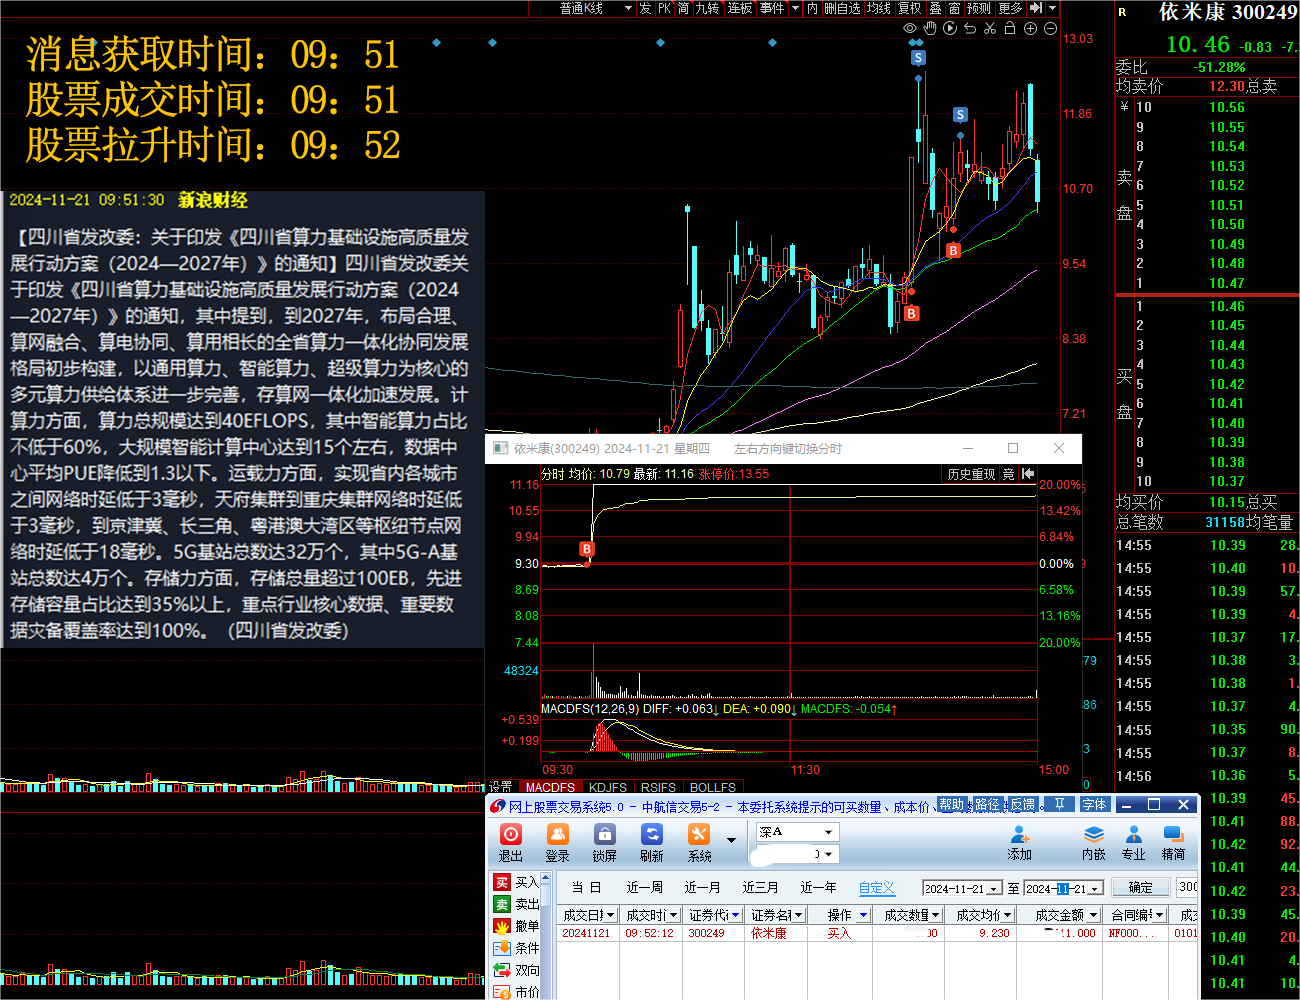This screenshot has height=1000, width=1300.
Task: Select 撤单 cancel order in trading sidebar
Action: click(516, 926)
